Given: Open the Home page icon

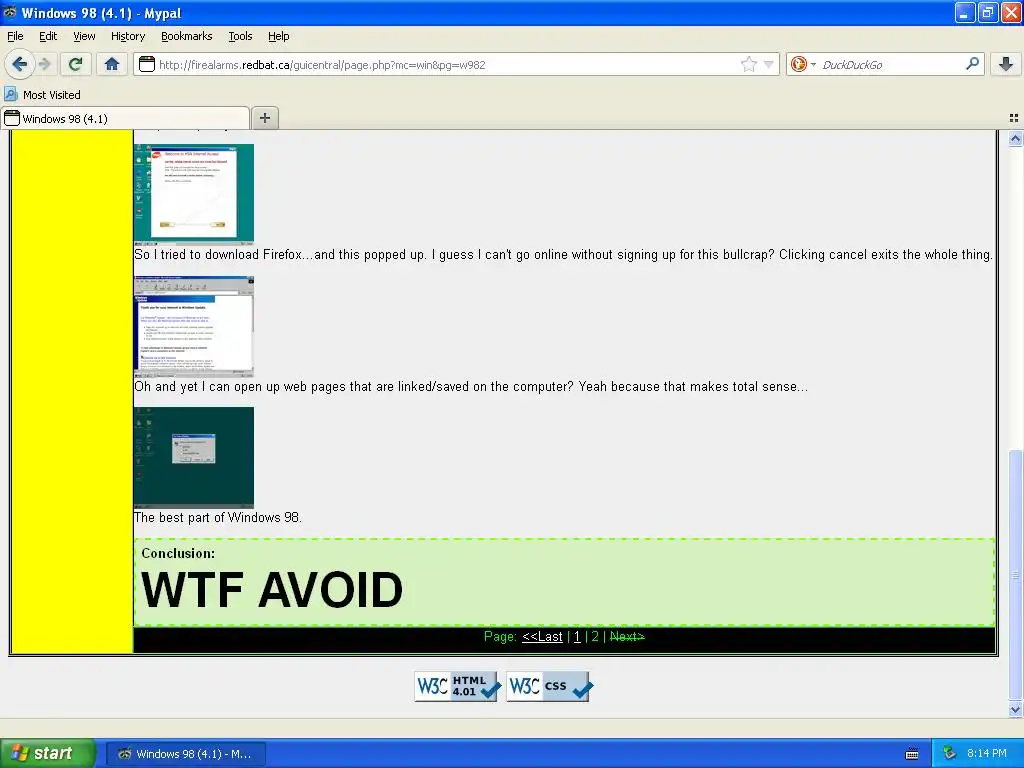Looking at the screenshot, I should 112,64.
